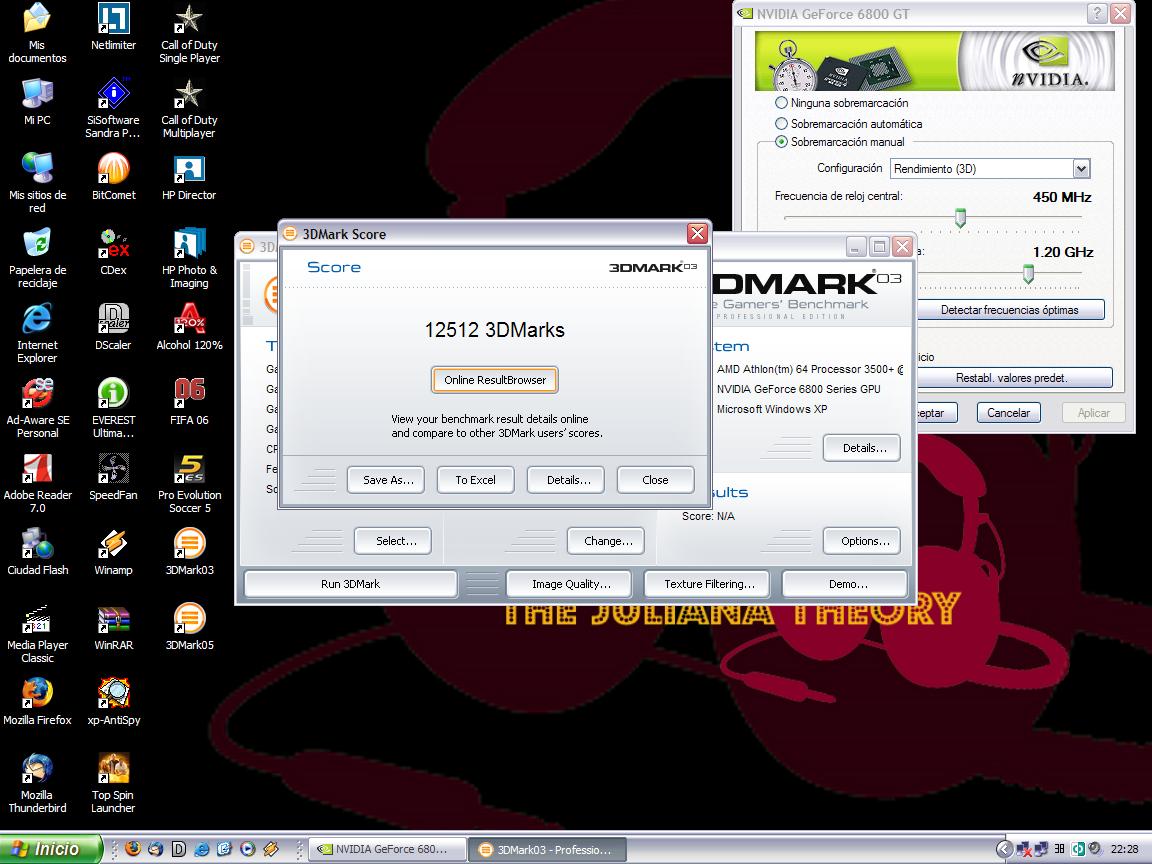The image size is (1152, 864).
Task: Open Ad-Aware SE Personal
Action: click(37, 408)
